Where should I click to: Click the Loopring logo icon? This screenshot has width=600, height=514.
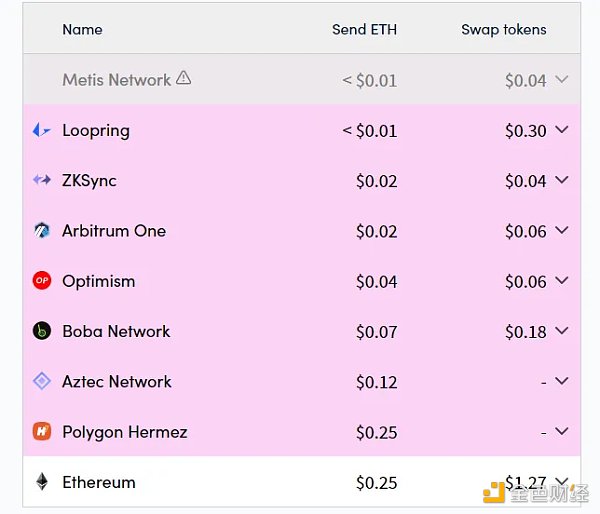[41, 130]
